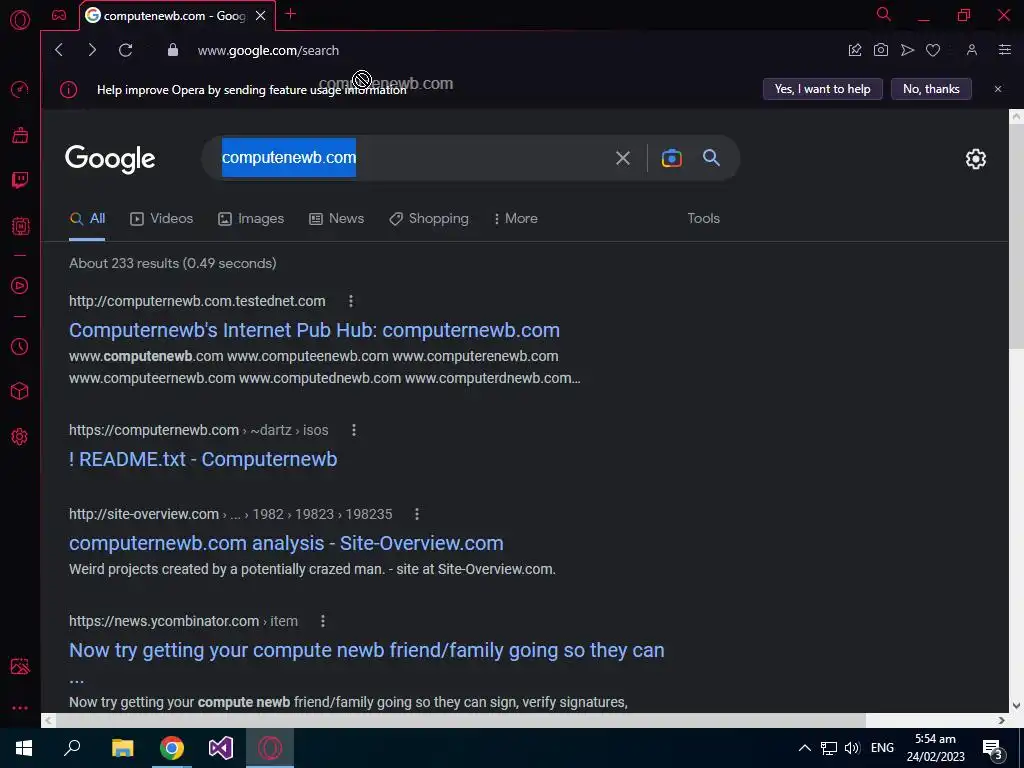Open Settings gear in Opera sidebar
Viewport: 1024px width, 768px height.
click(x=20, y=436)
